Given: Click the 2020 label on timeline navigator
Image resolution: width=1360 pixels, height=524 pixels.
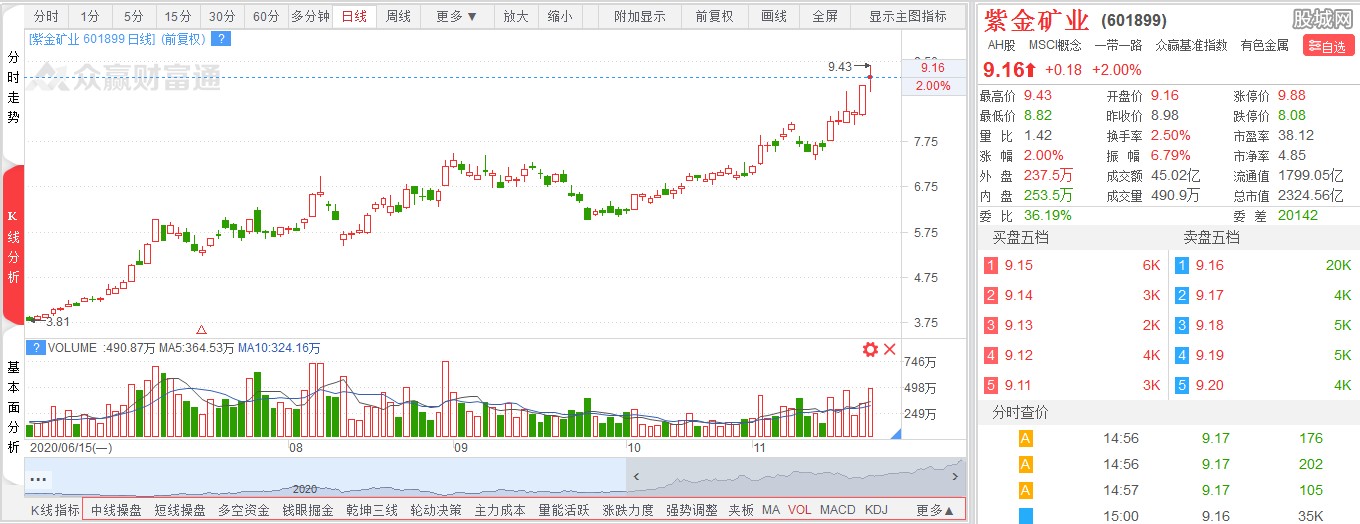Looking at the screenshot, I should (305, 489).
